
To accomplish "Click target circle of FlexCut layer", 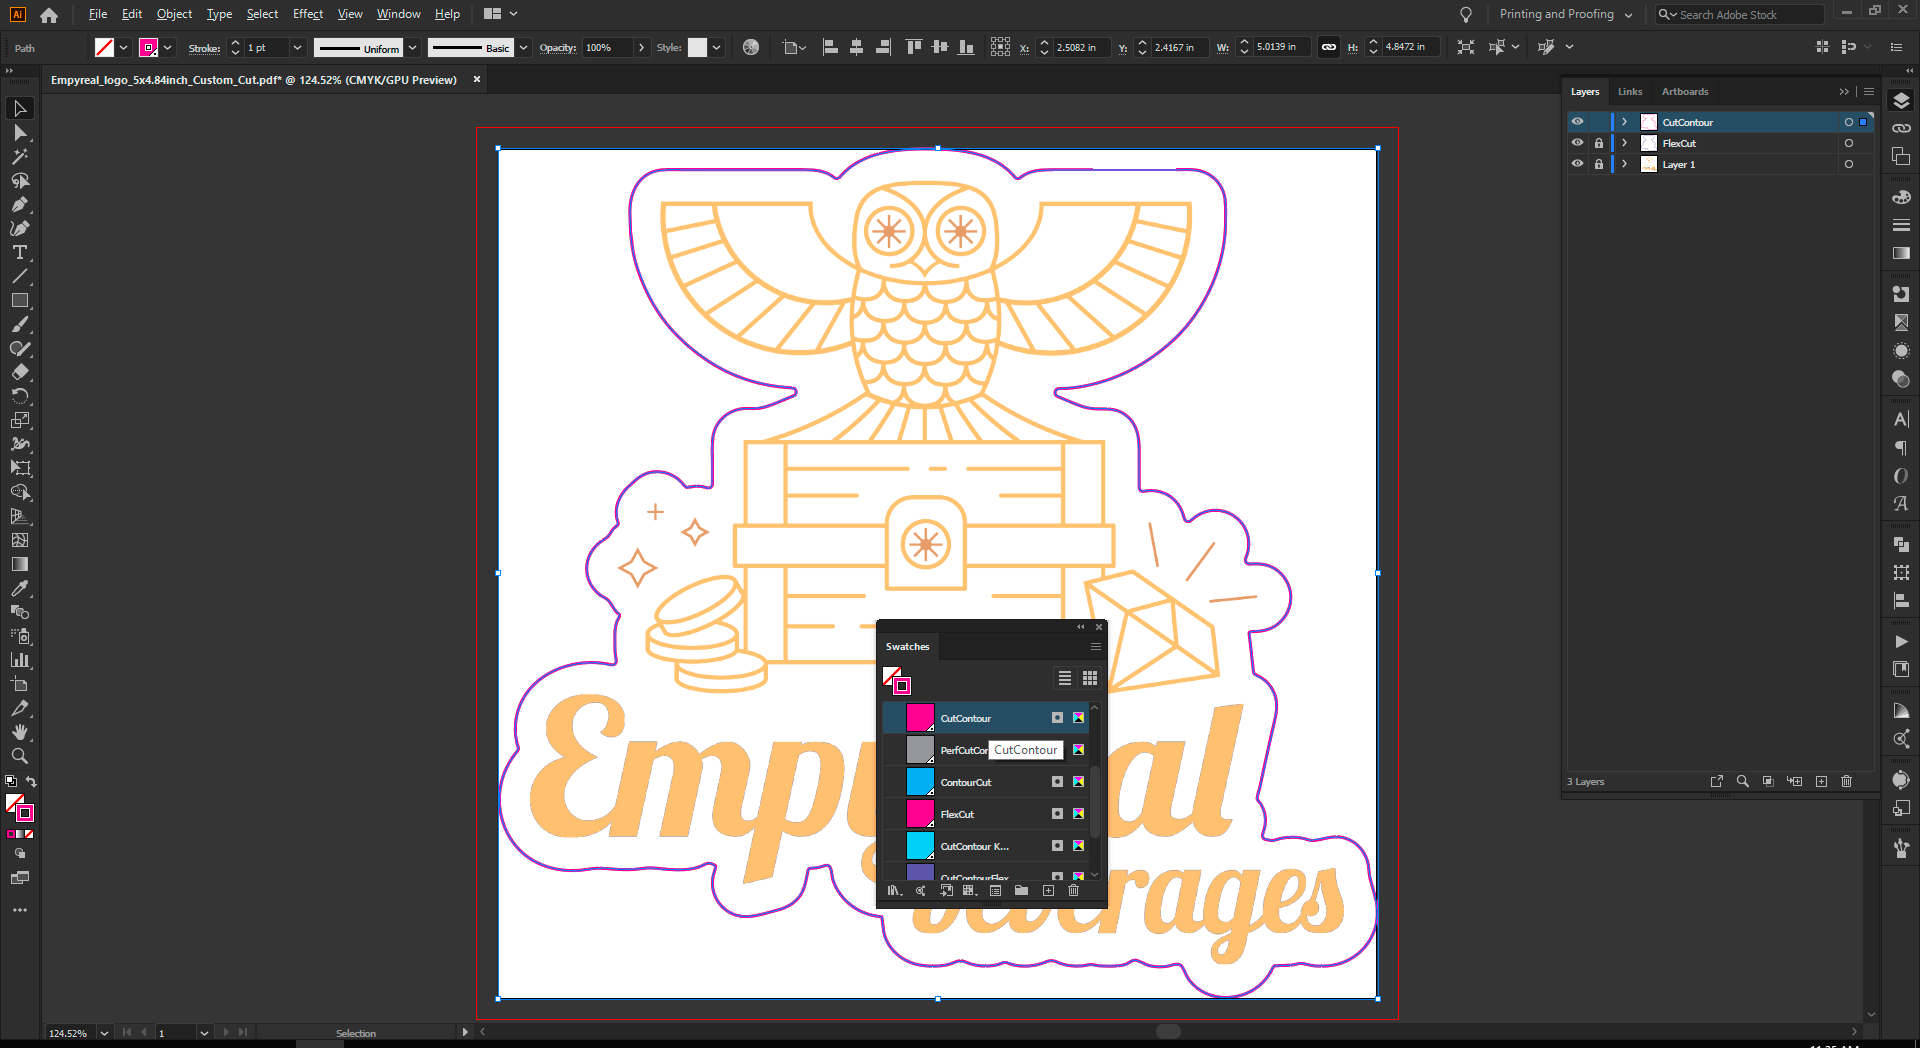I will point(1849,143).
